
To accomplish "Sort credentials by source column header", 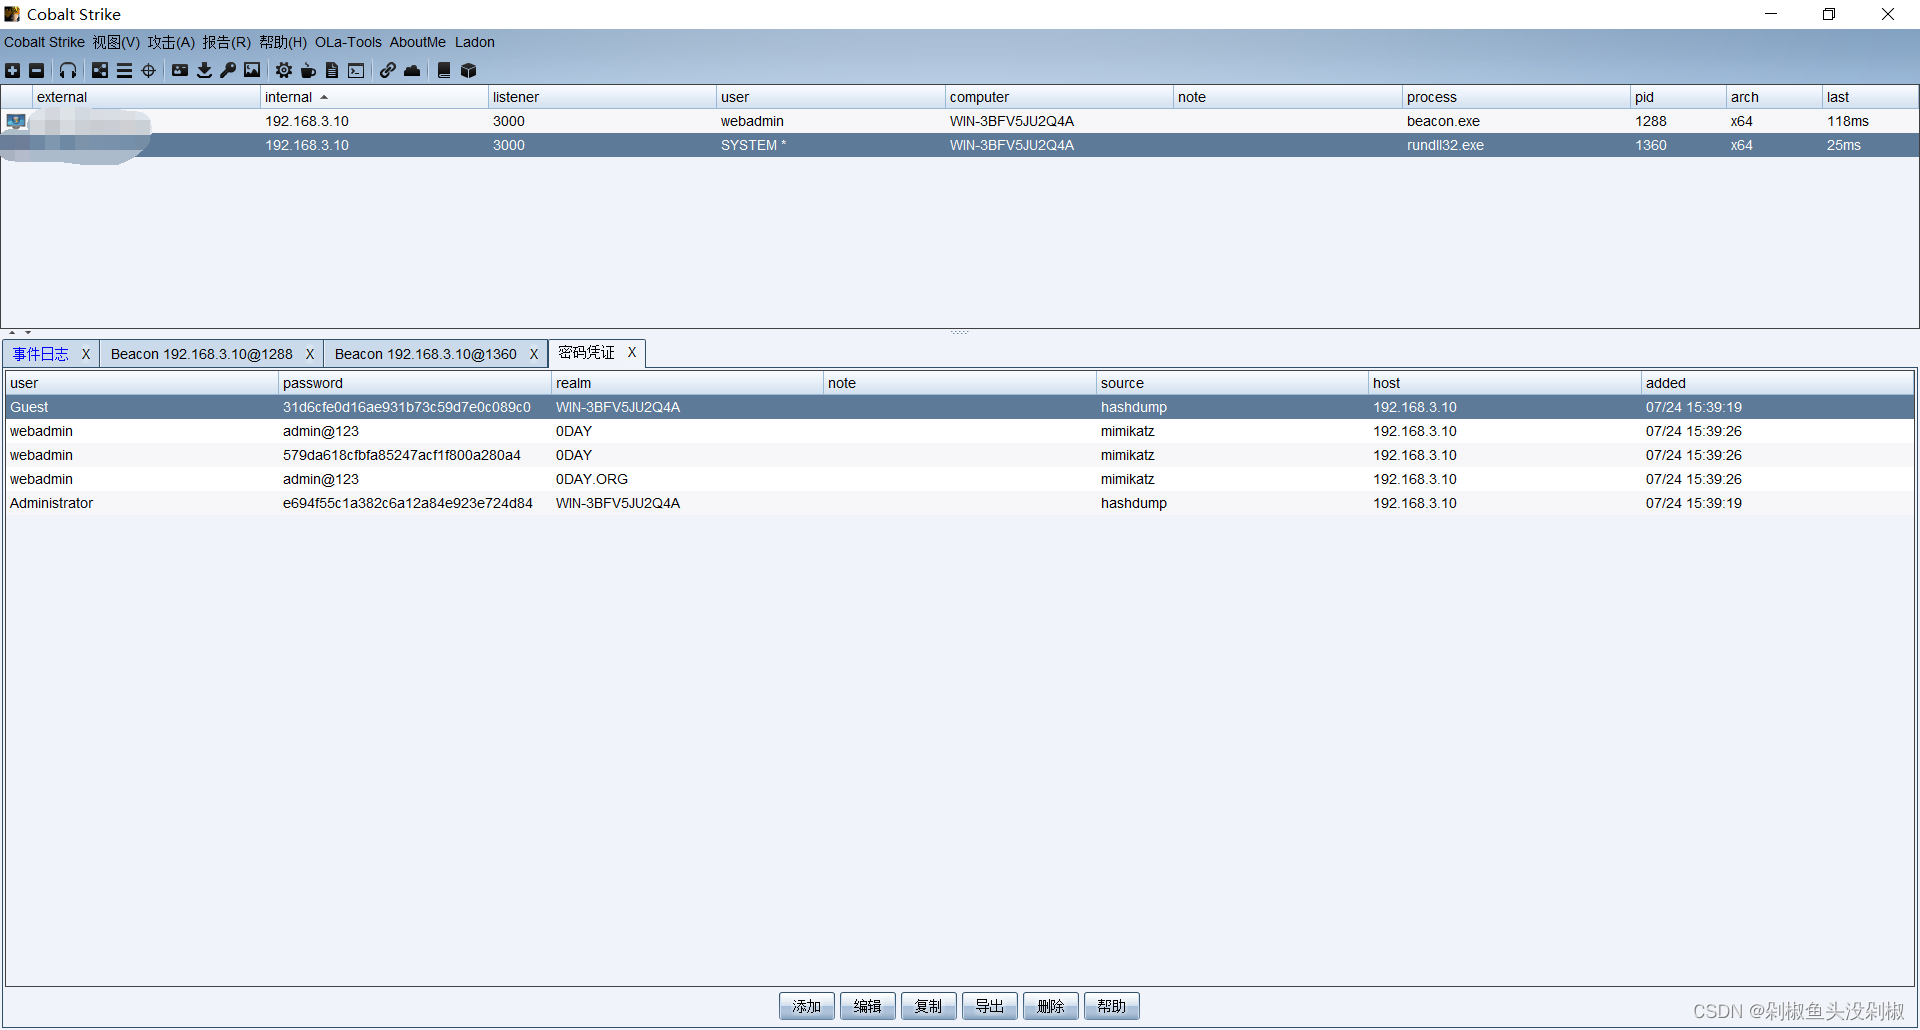I will pos(1232,383).
